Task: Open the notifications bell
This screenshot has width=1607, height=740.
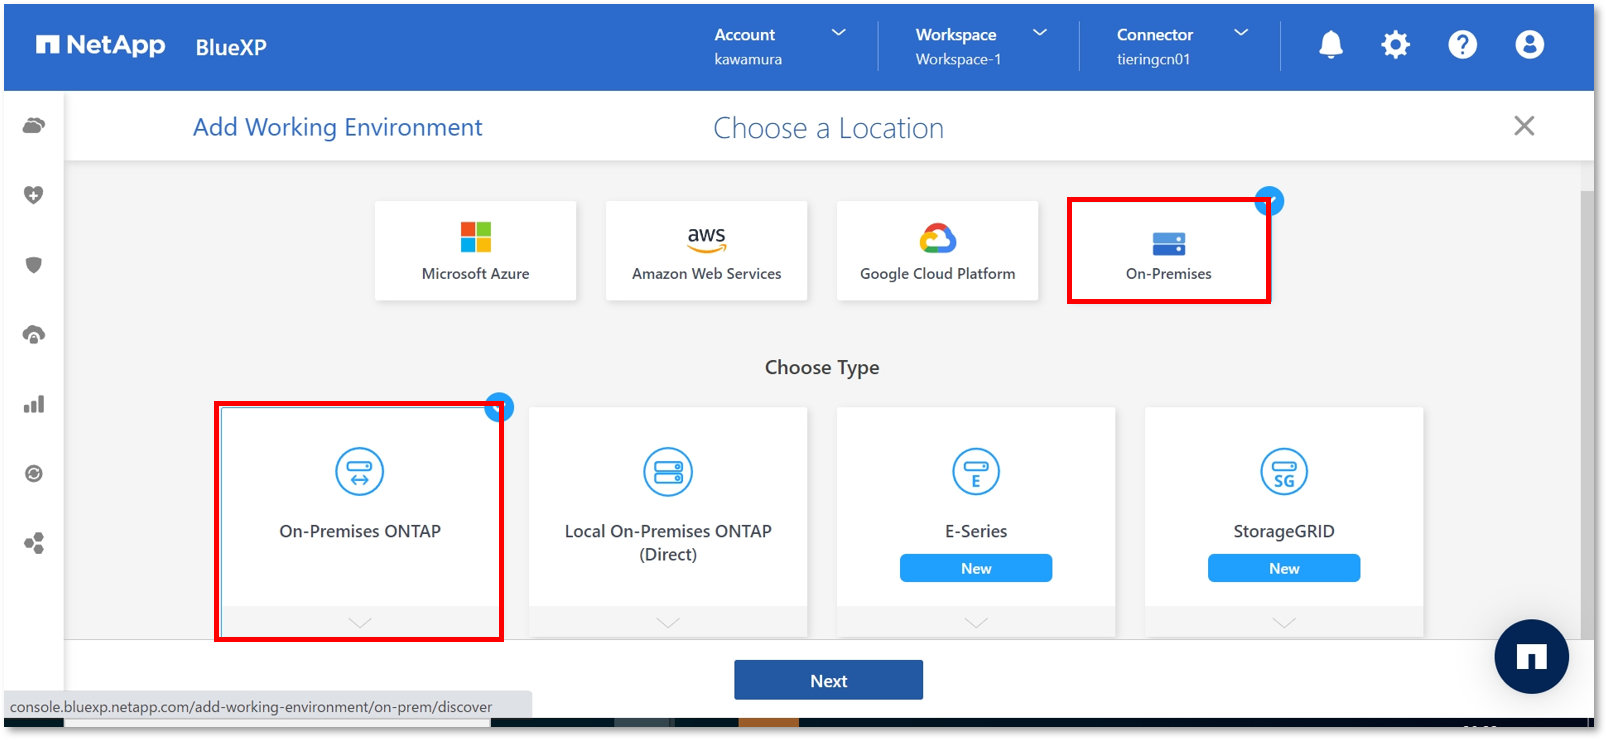Action: click(x=1330, y=45)
